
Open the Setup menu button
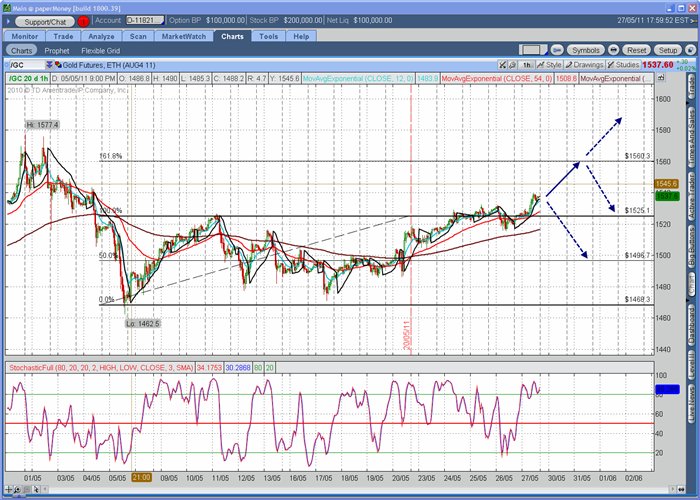[668, 50]
